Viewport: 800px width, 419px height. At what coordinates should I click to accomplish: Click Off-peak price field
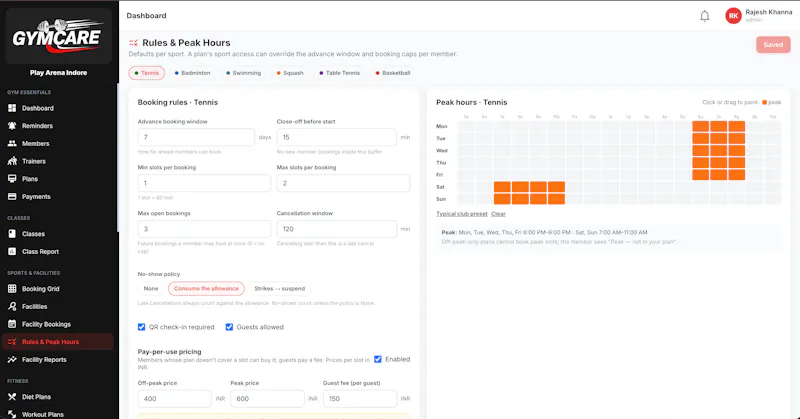pyautogui.click(x=174, y=399)
